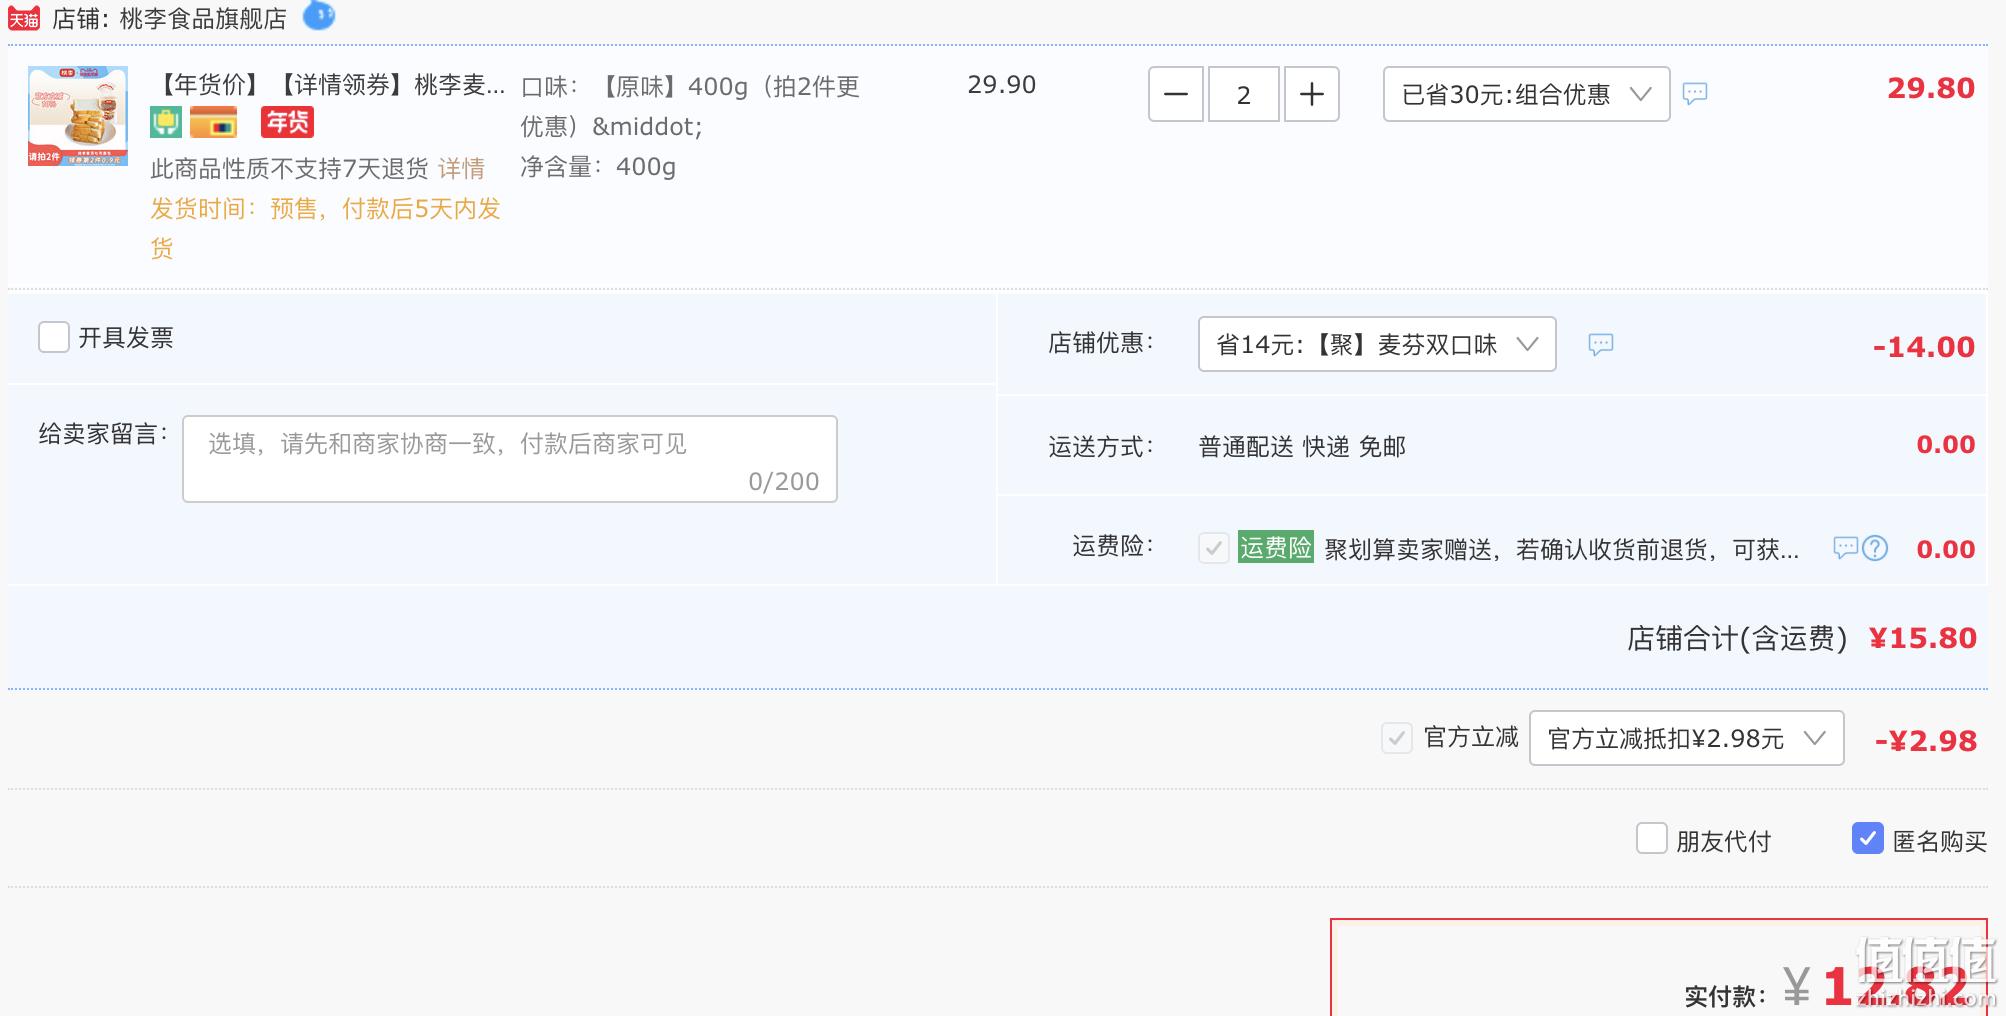Click the 给卖家留言 message text box
Screen dimensions: 2006x1016
click(x=510, y=459)
